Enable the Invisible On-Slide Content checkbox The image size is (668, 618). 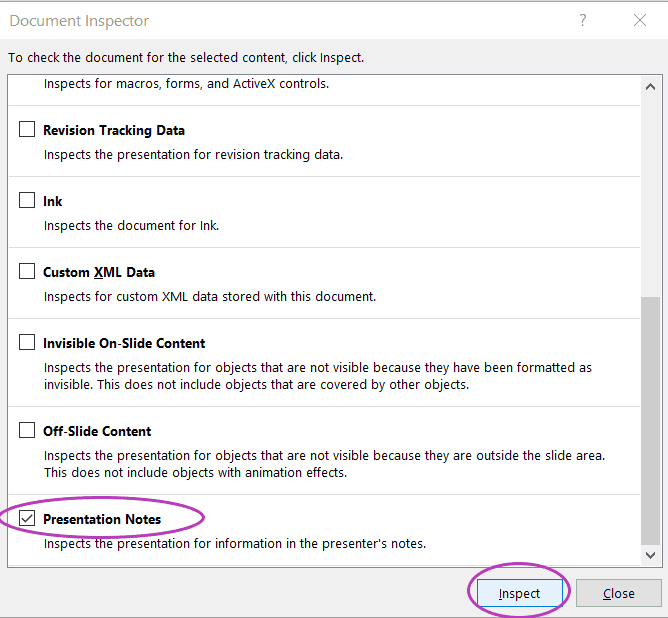click(x=27, y=342)
